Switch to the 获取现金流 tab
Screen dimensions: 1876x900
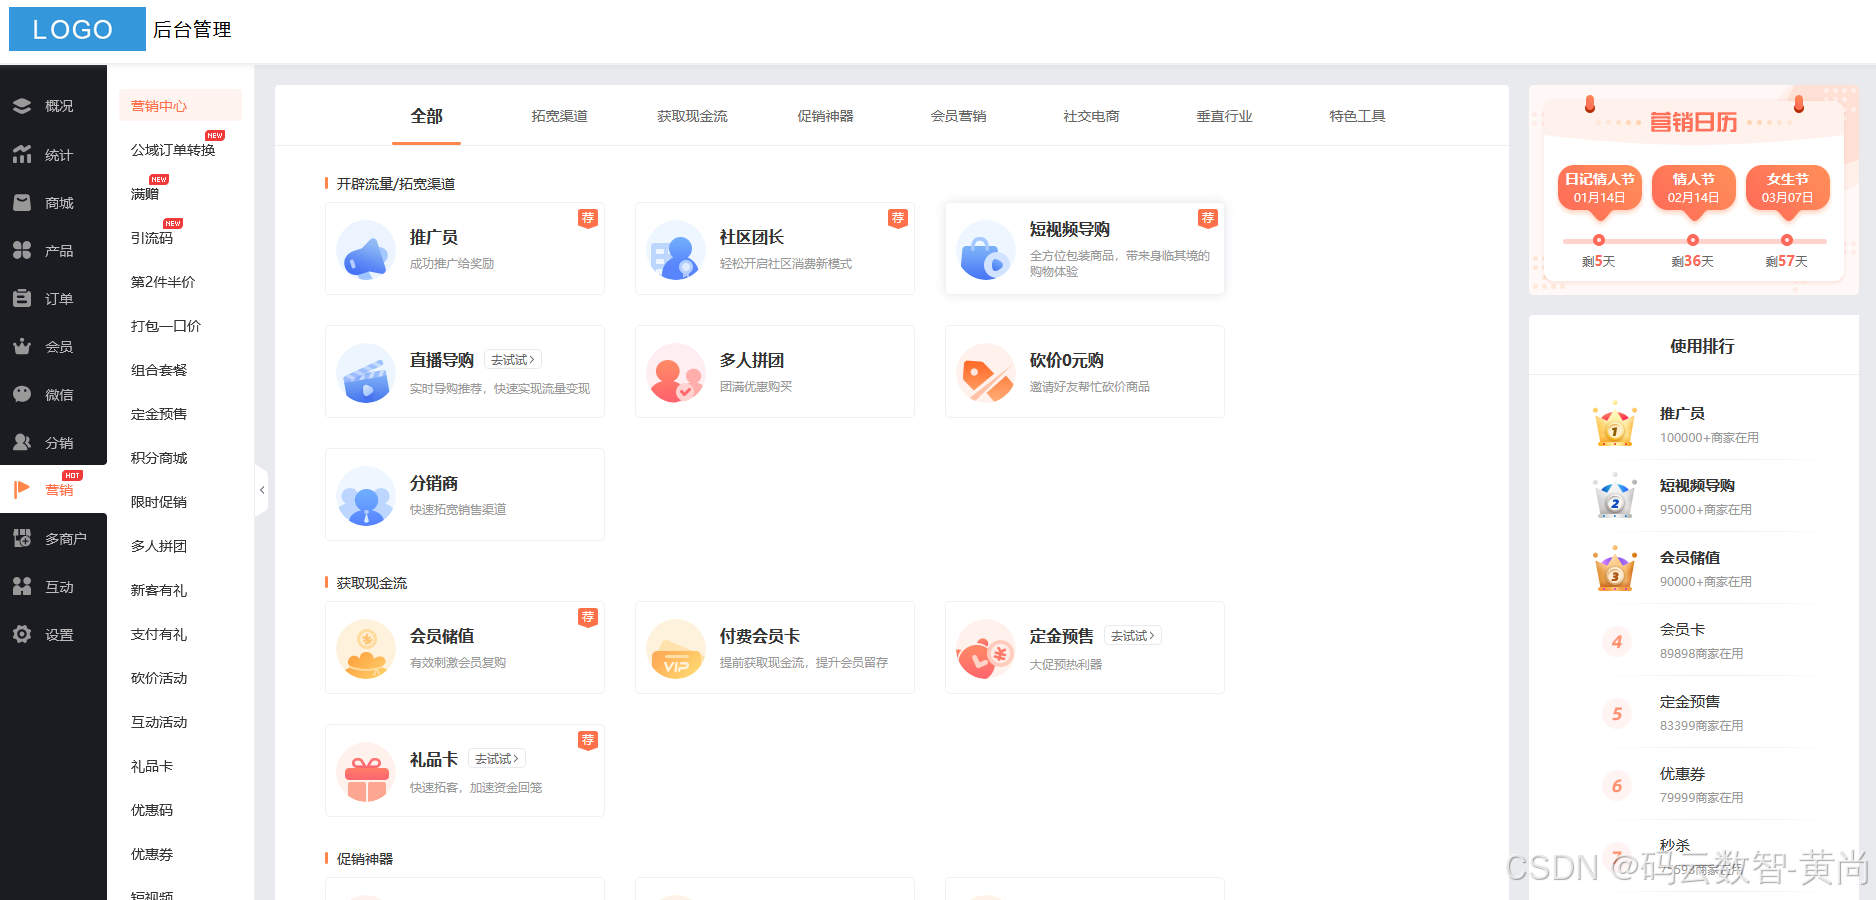coord(692,116)
